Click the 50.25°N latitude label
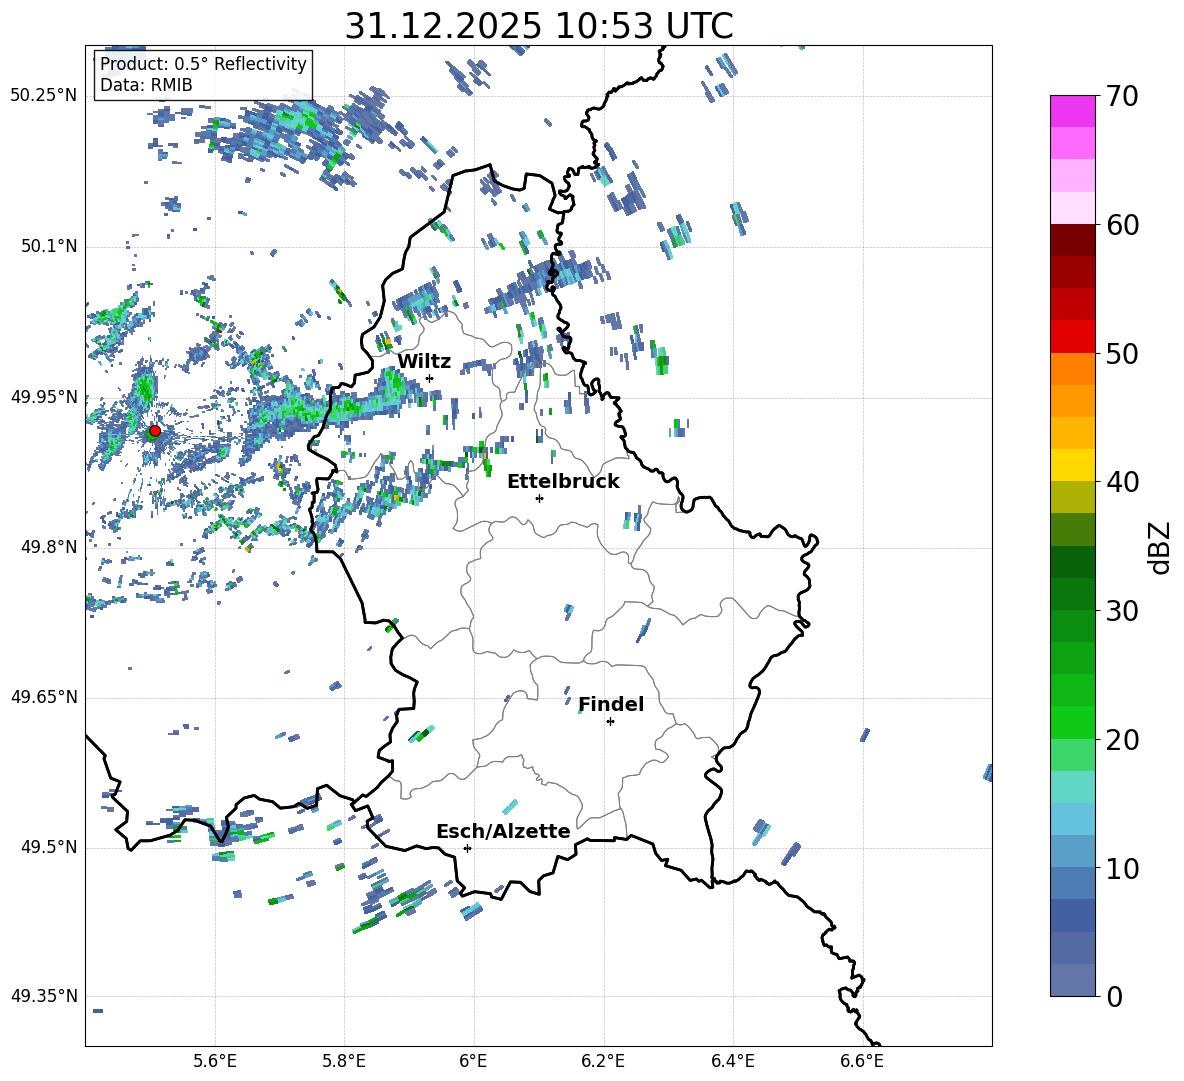The image size is (1184, 1081). pos(44,96)
